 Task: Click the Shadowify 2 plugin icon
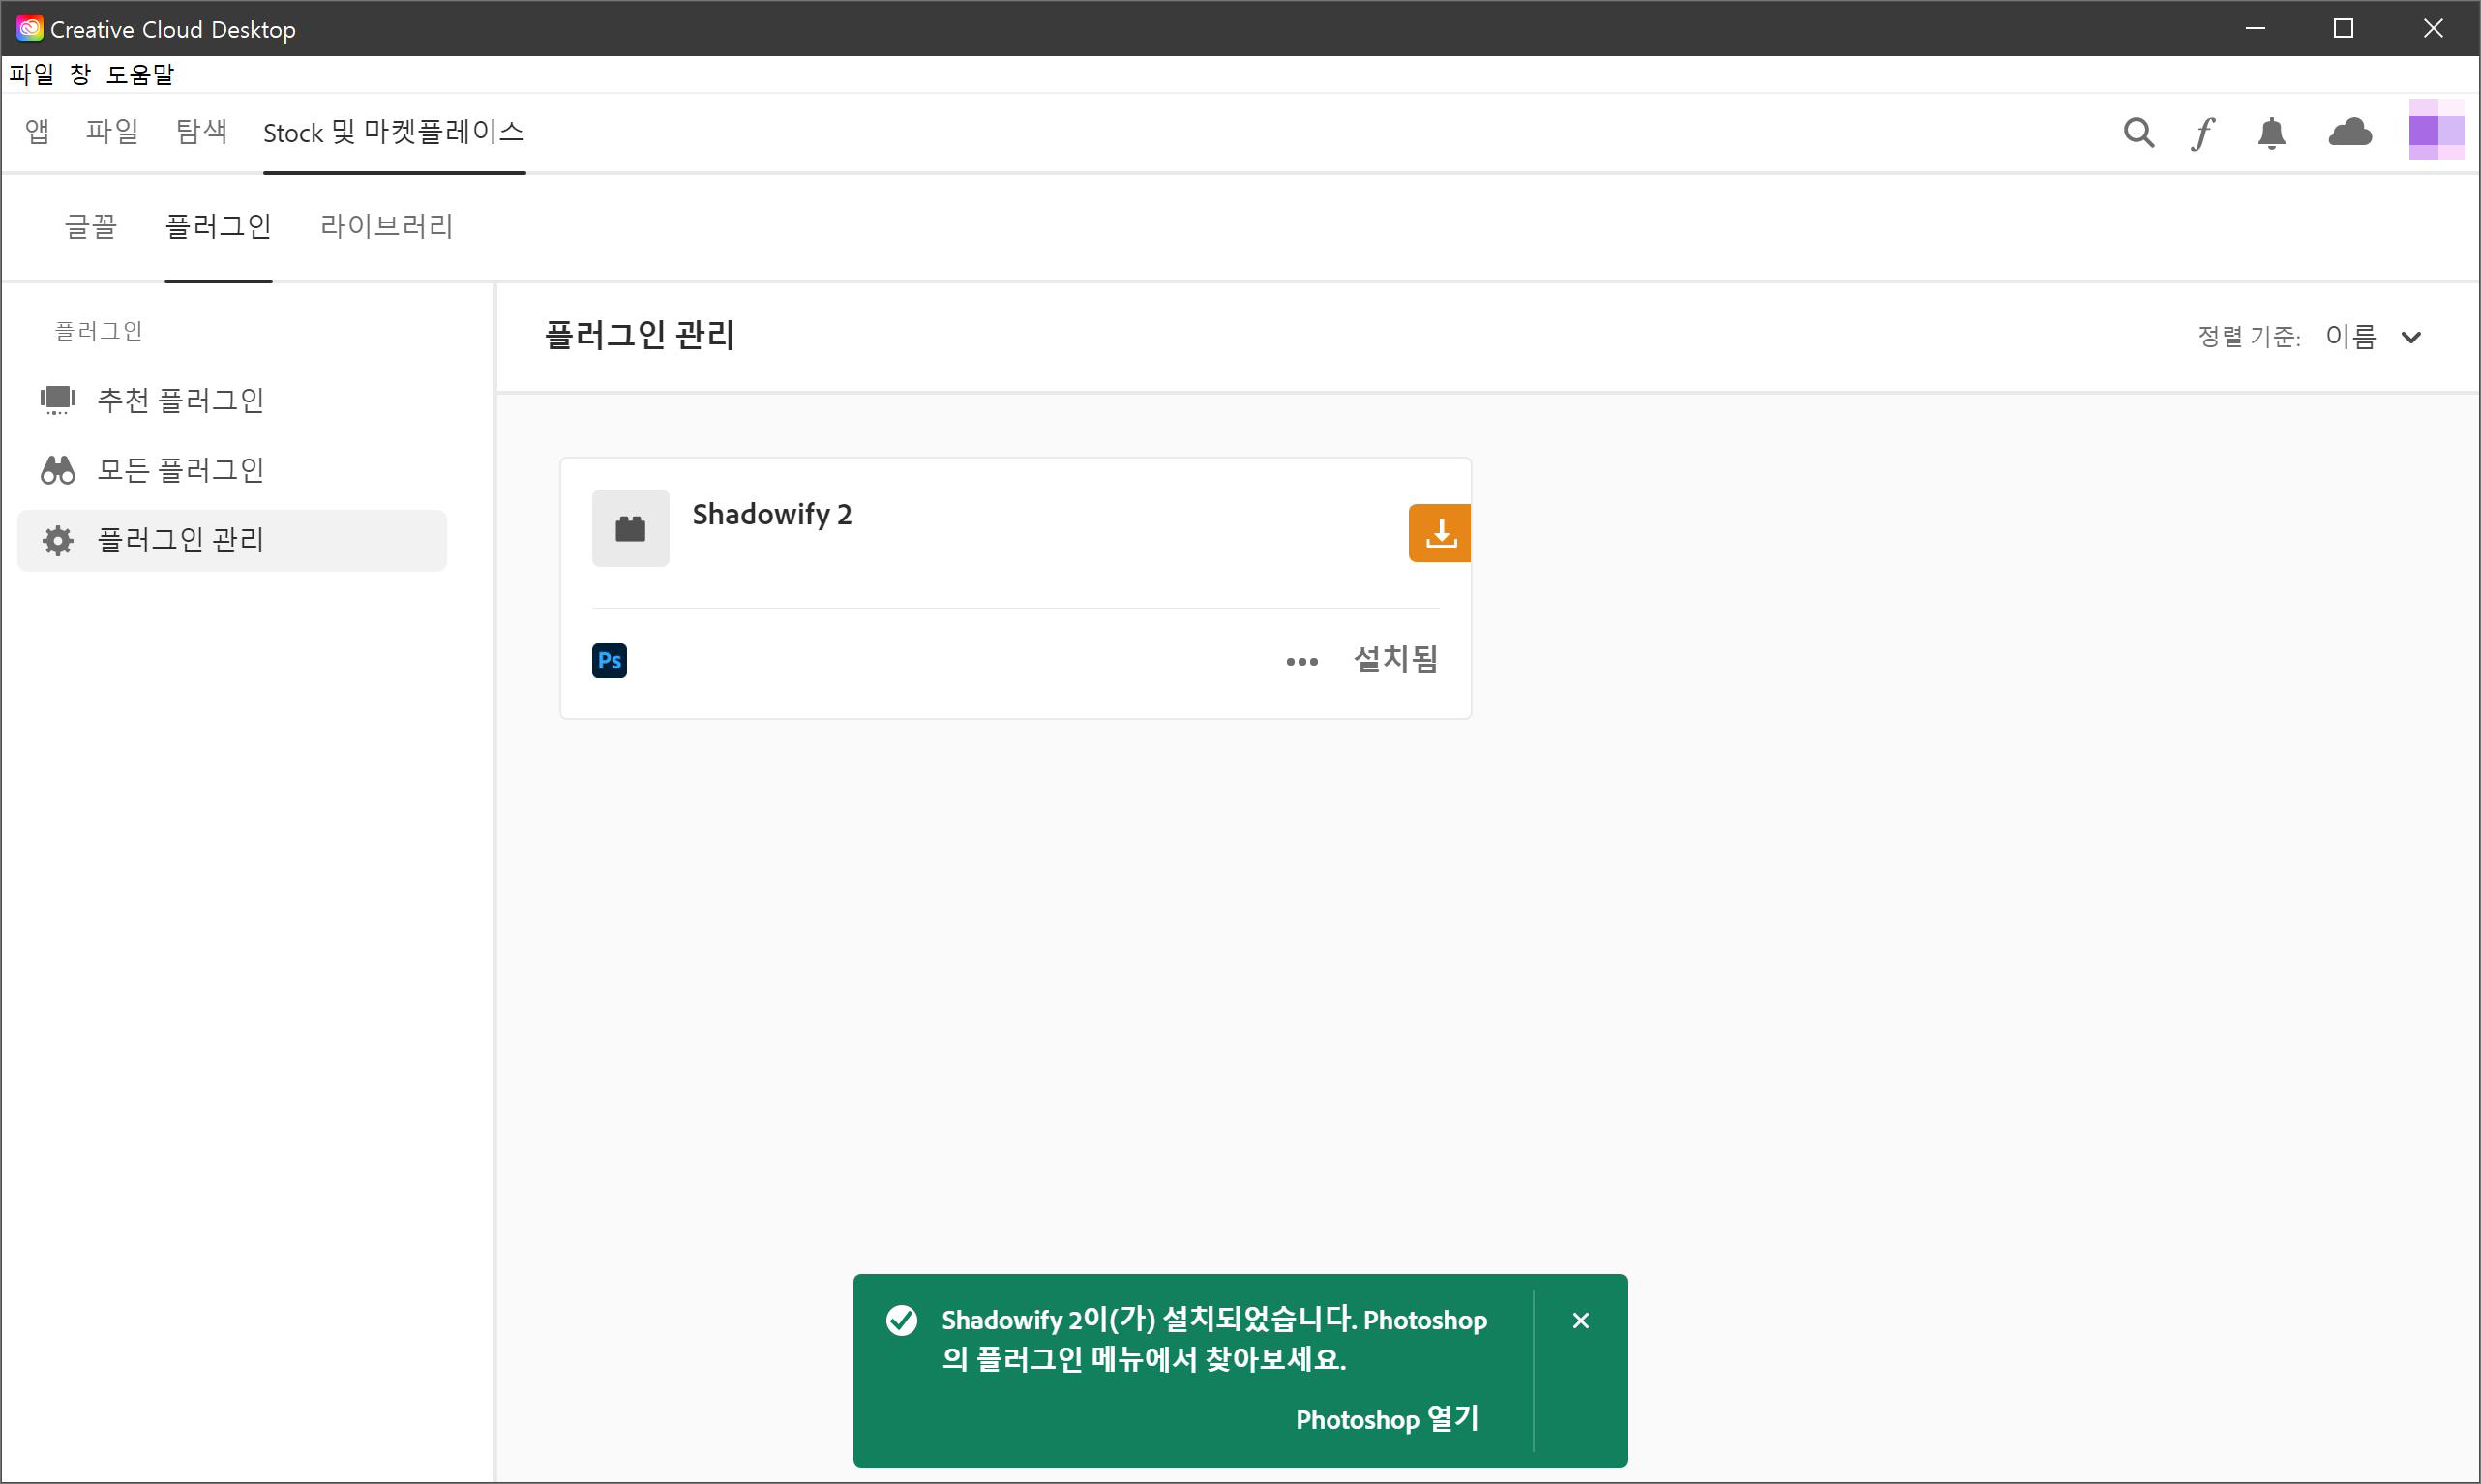tap(630, 528)
